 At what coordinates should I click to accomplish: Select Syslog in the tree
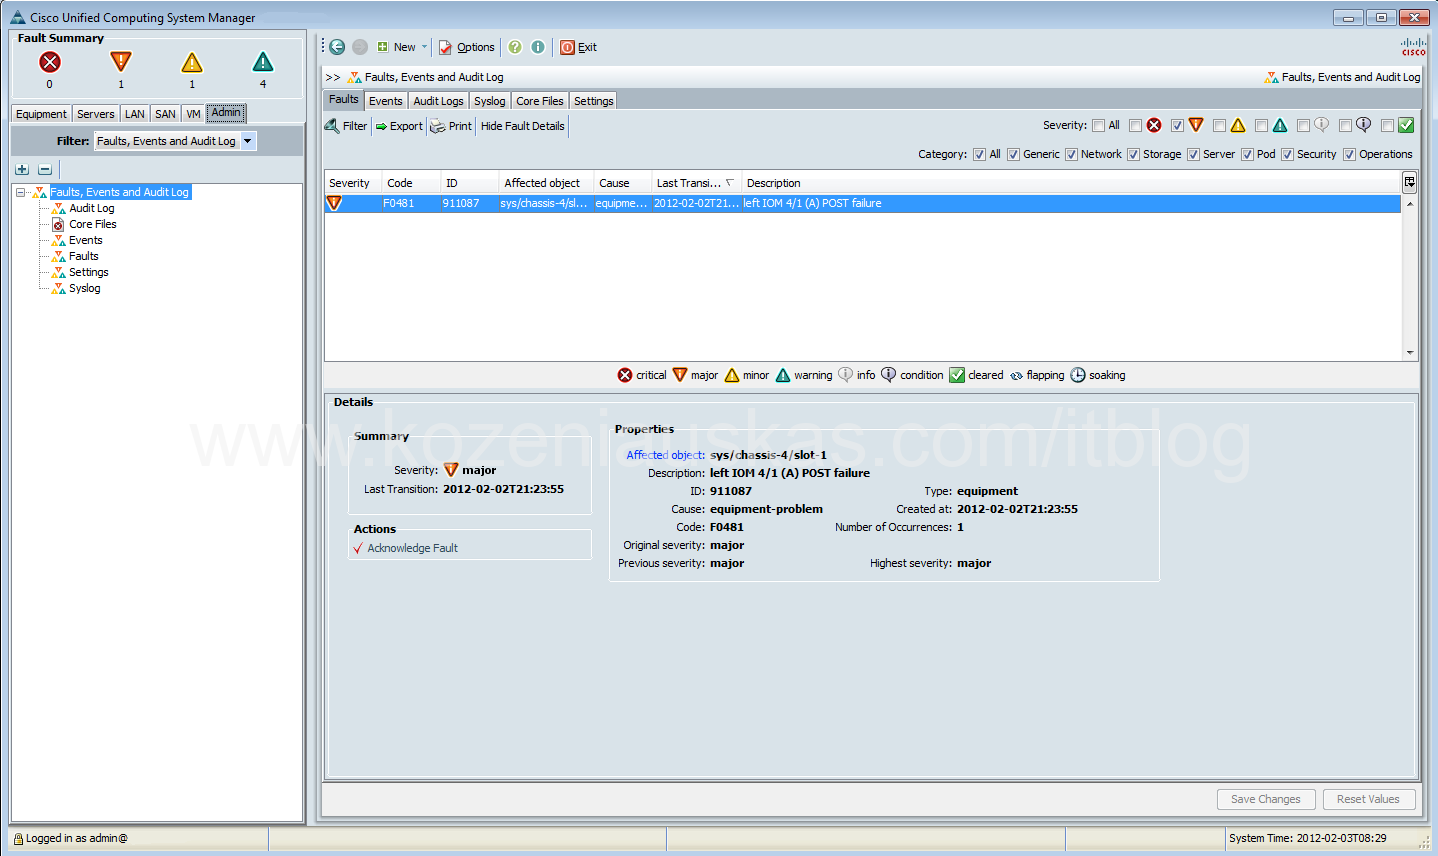[84, 288]
